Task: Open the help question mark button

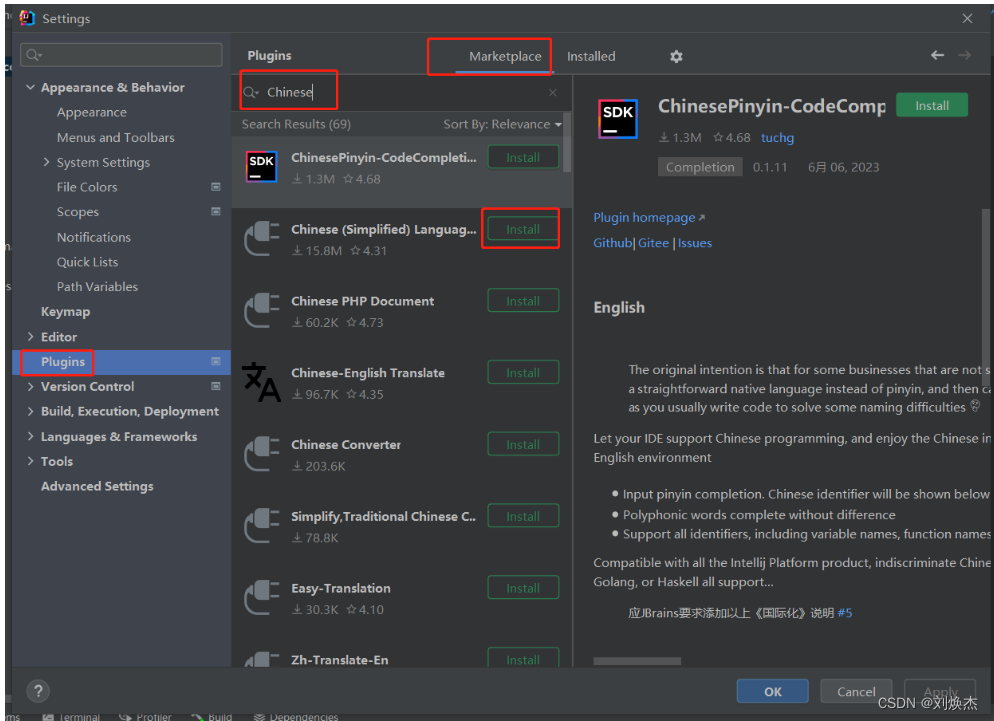Action: pos(38,691)
